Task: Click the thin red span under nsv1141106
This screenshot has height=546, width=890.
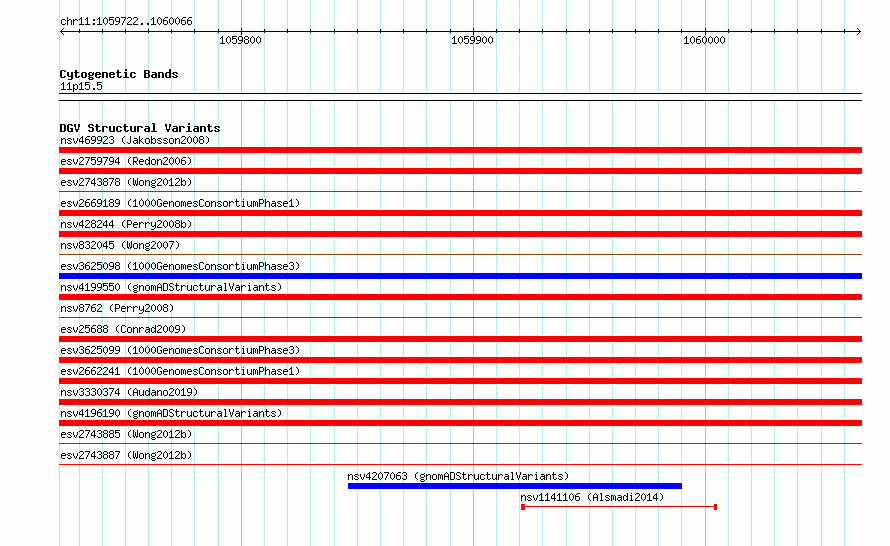Action: (619, 507)
